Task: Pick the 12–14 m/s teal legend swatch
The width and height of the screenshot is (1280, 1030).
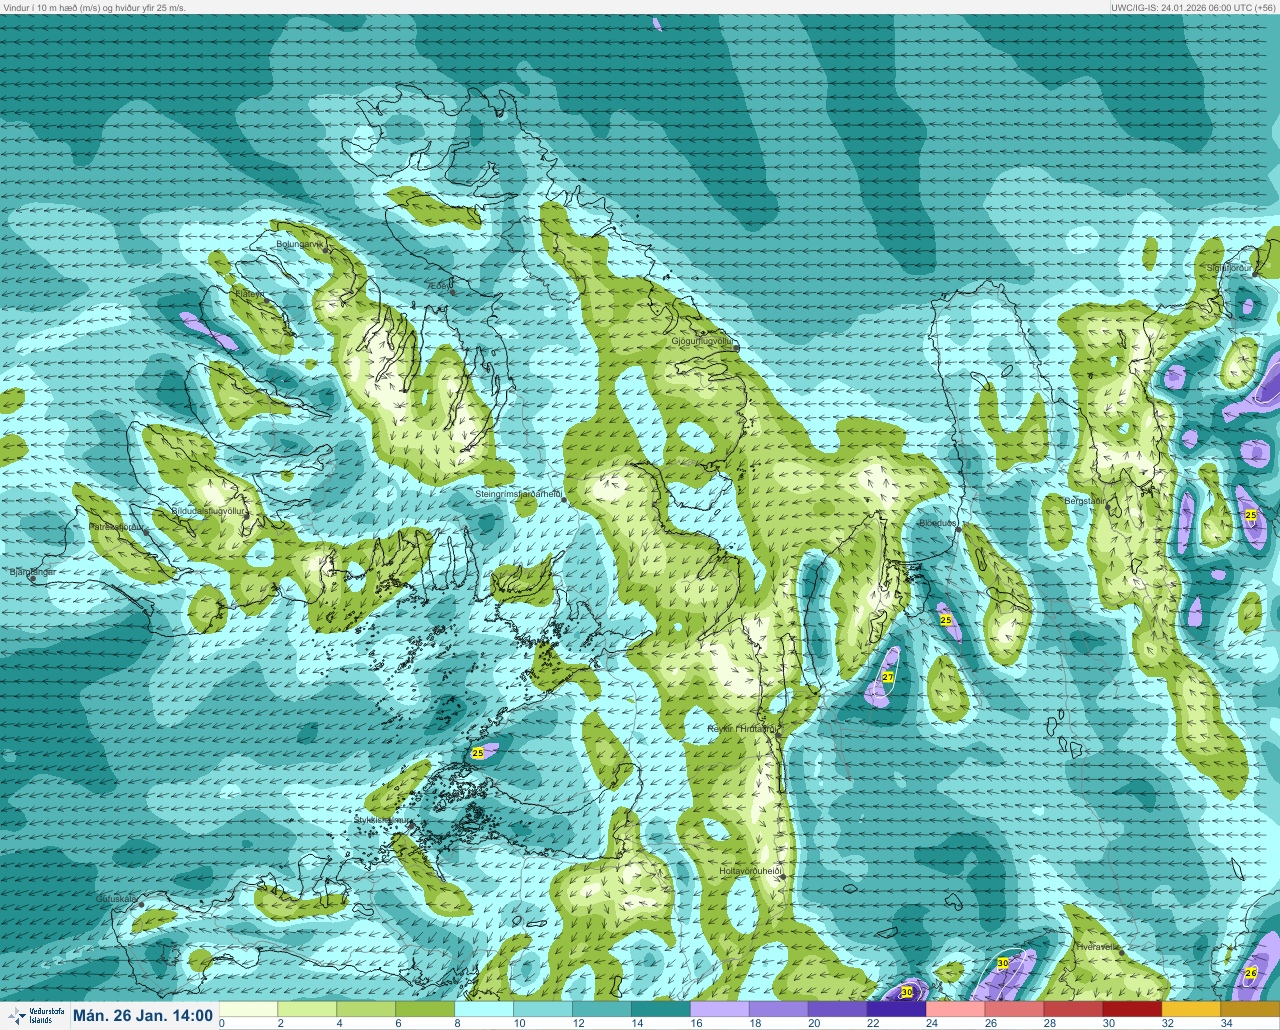Action: [x=602, y=1009]
